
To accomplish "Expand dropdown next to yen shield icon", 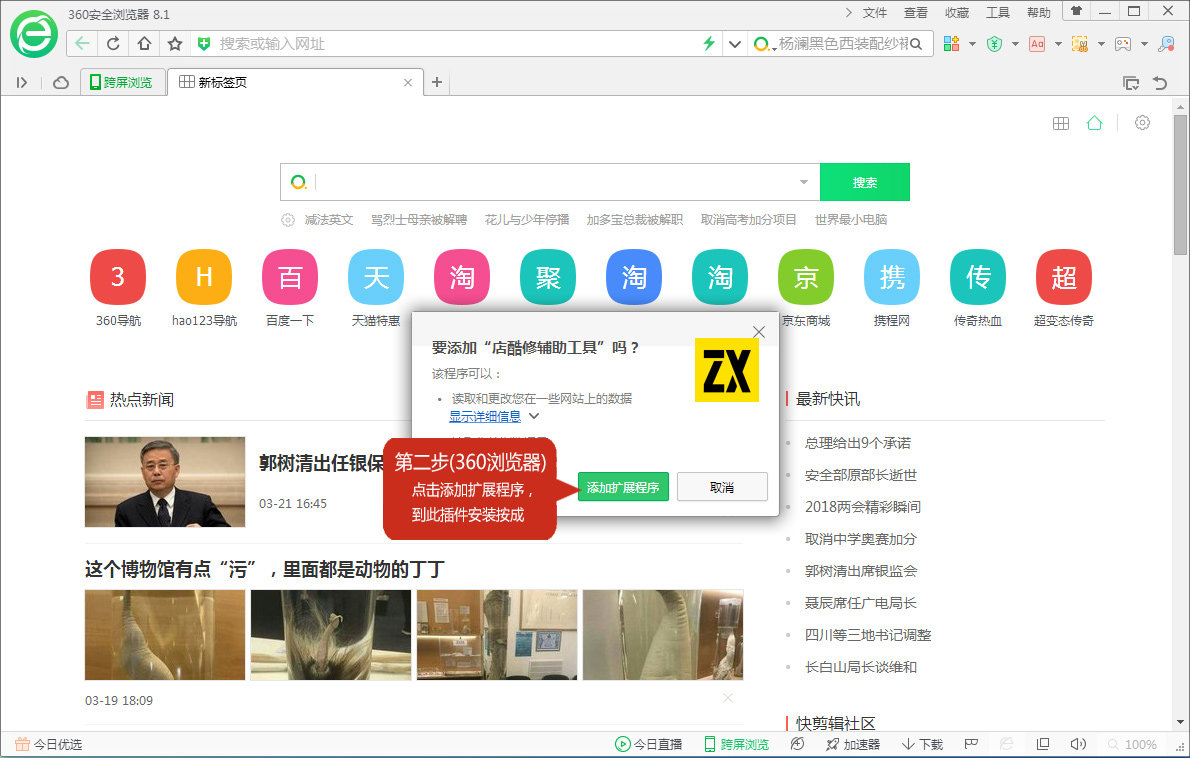I will [1015, 44].
